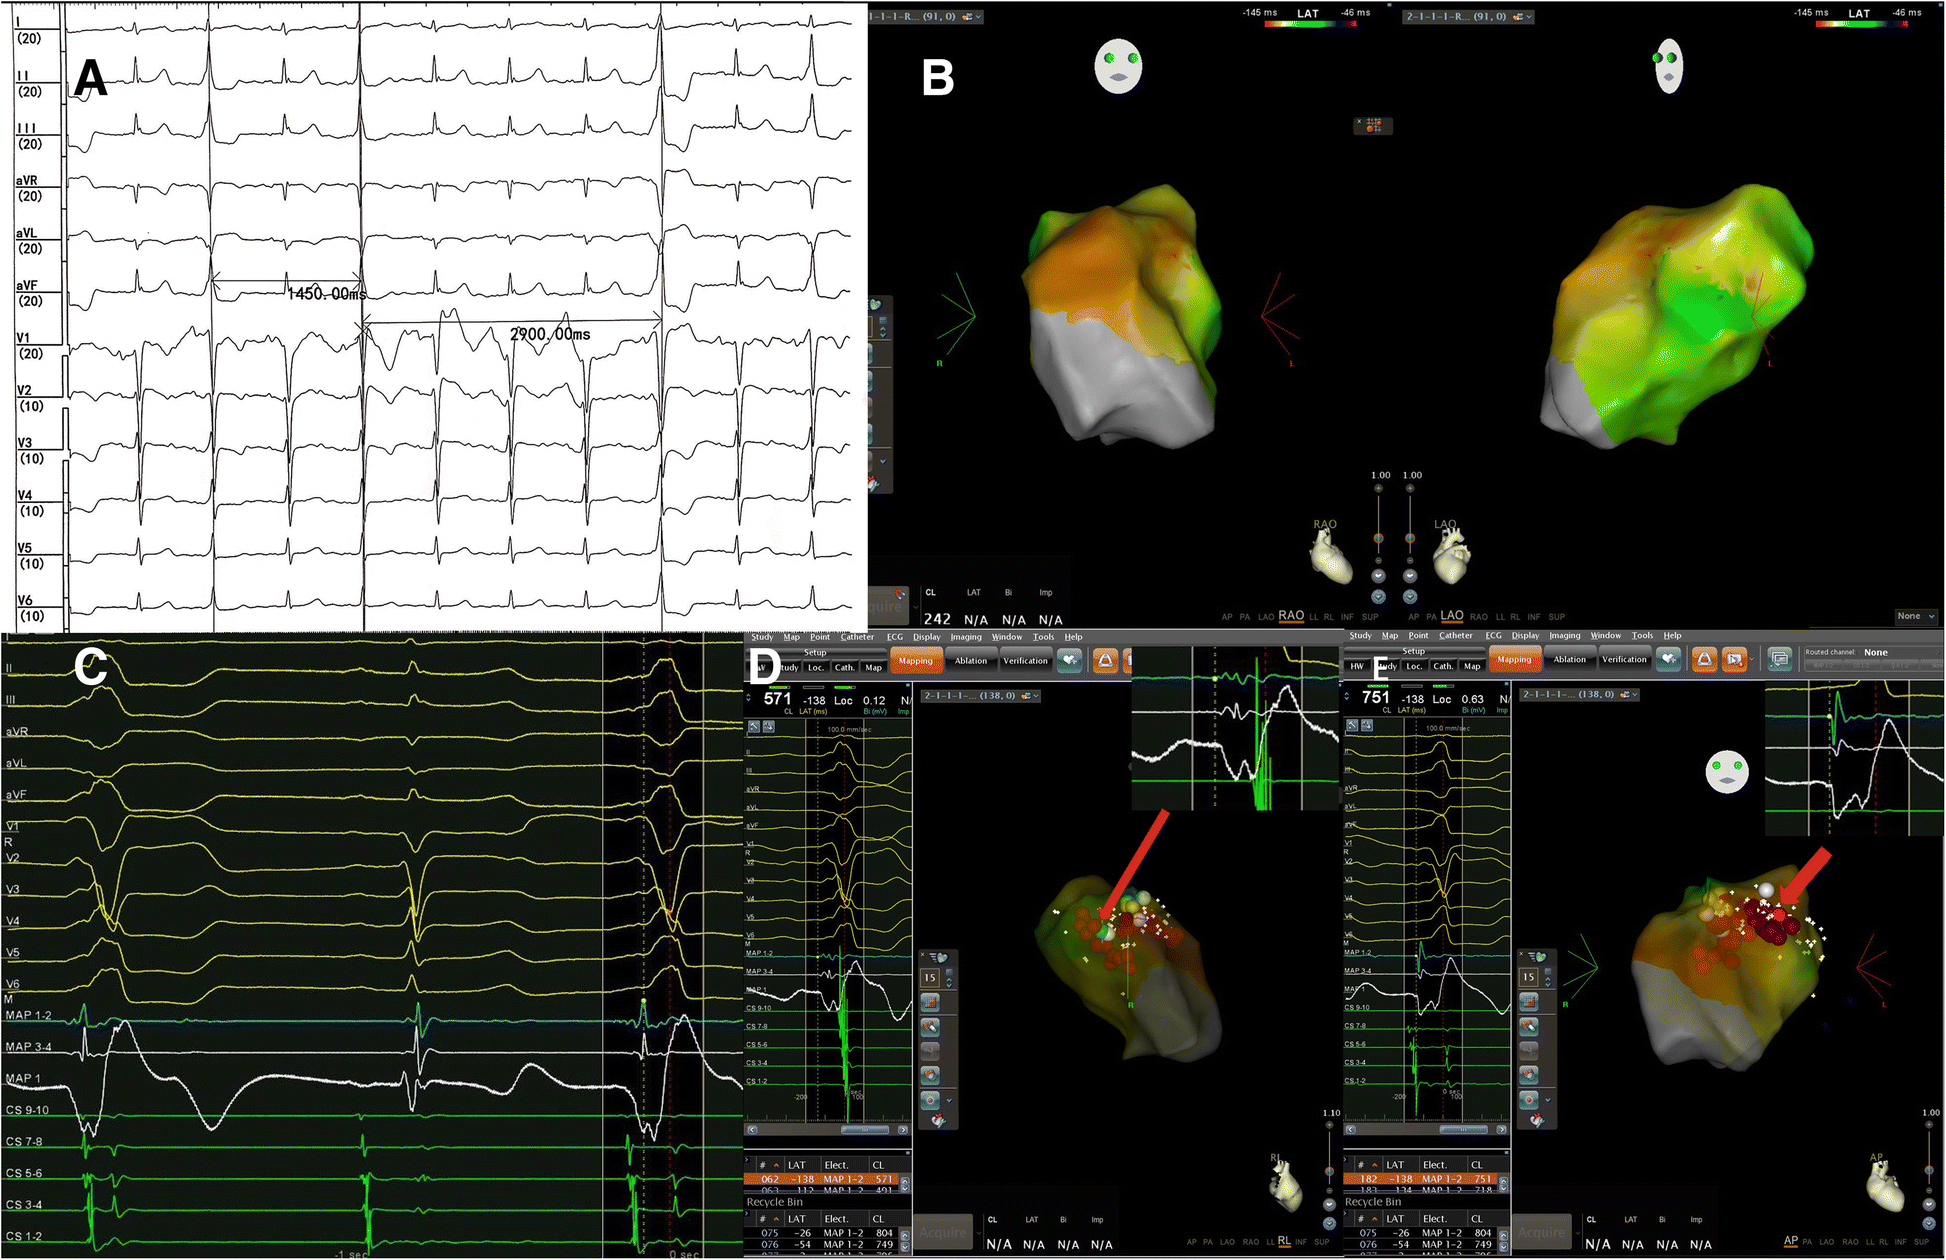Click bar-graph histogram icon in panel D toolbox
This screenshot has width=1946, height=1260.
930,1002
